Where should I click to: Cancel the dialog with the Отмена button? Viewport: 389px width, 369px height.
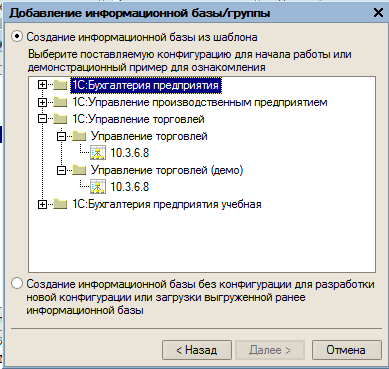point(346,350)
